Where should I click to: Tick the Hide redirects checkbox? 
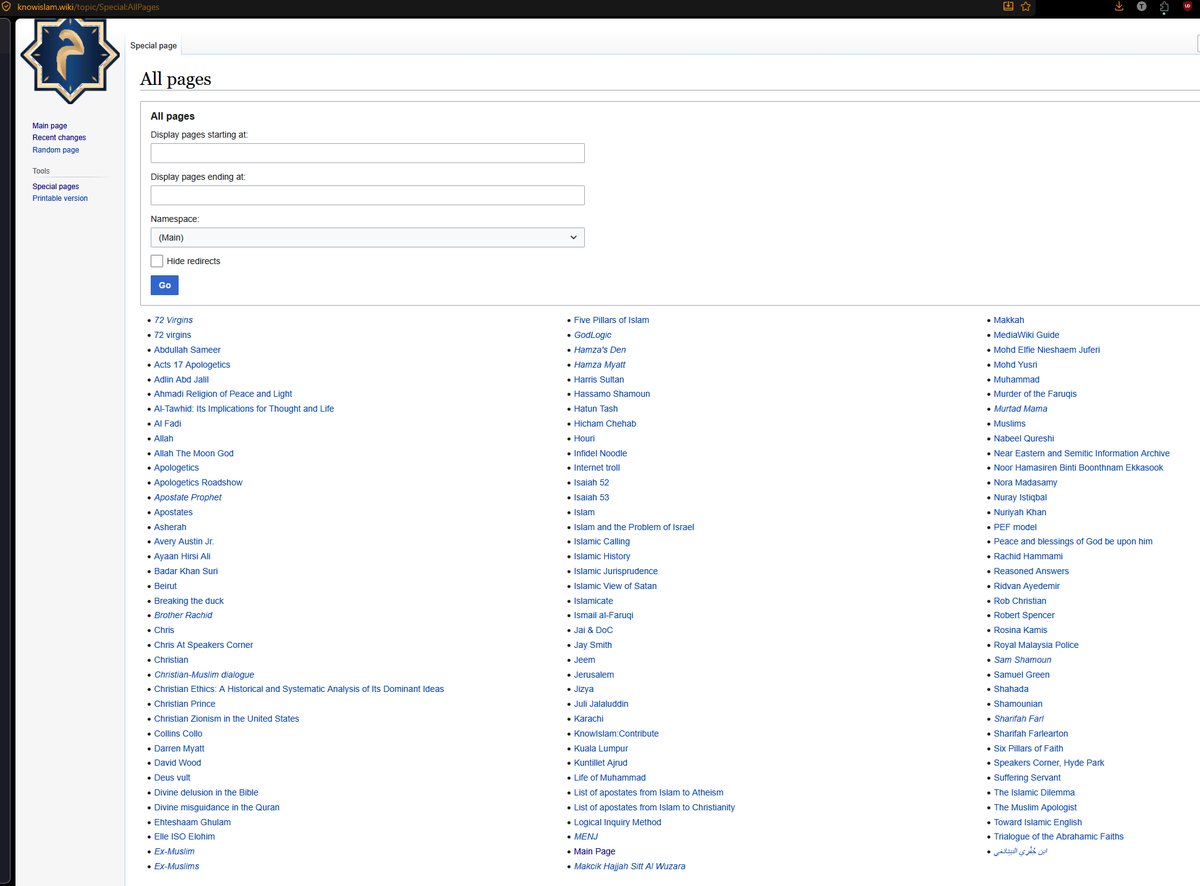pyautogui.click(x=157, y=261)
